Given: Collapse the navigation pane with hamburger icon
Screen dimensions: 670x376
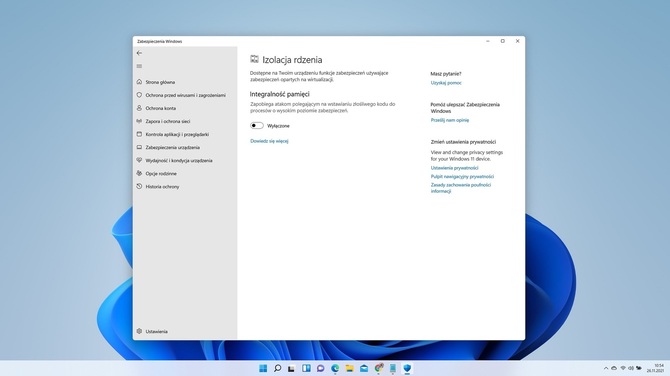Looking at the screenshot, I should (139, 66).
